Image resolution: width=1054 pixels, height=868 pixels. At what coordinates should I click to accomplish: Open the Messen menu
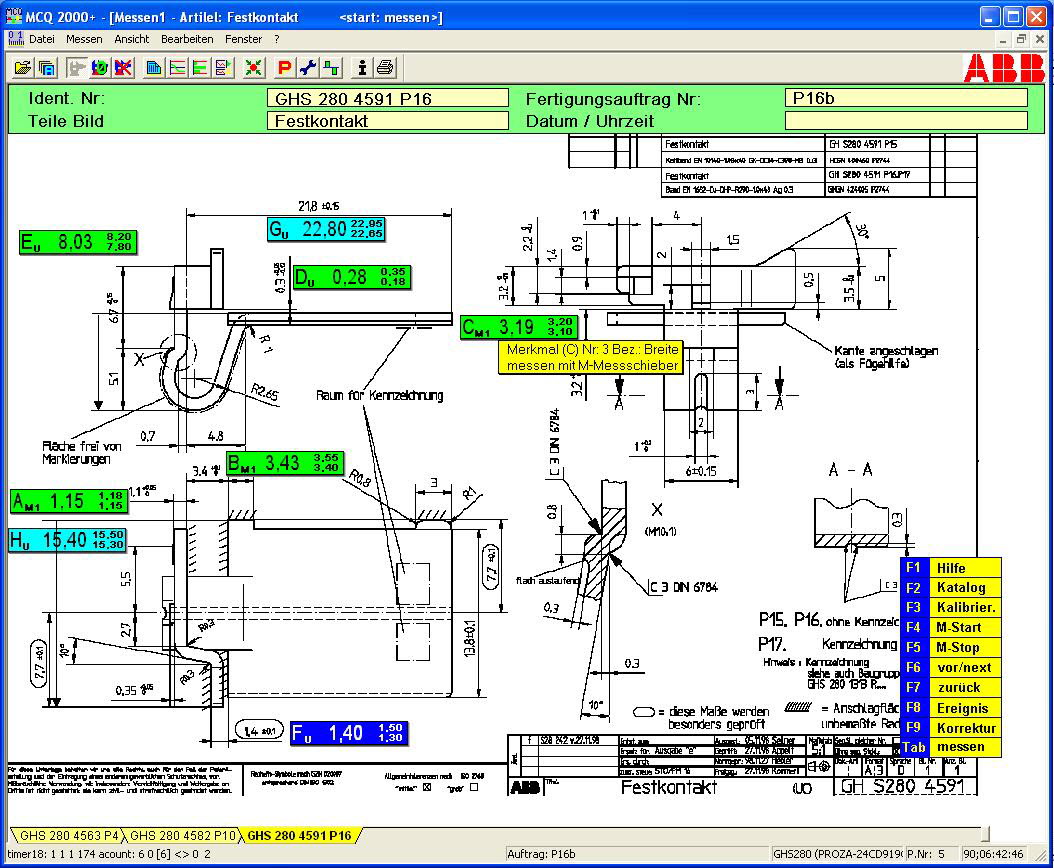click(84, 40)
